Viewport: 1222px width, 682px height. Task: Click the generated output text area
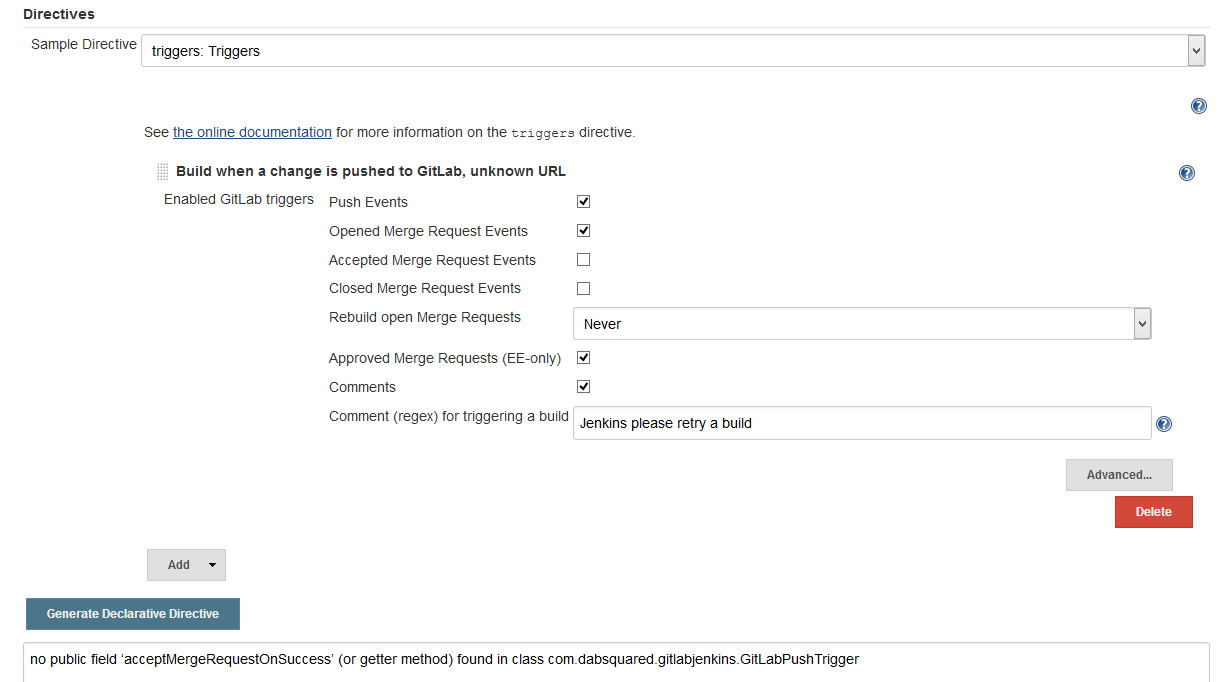616,662
